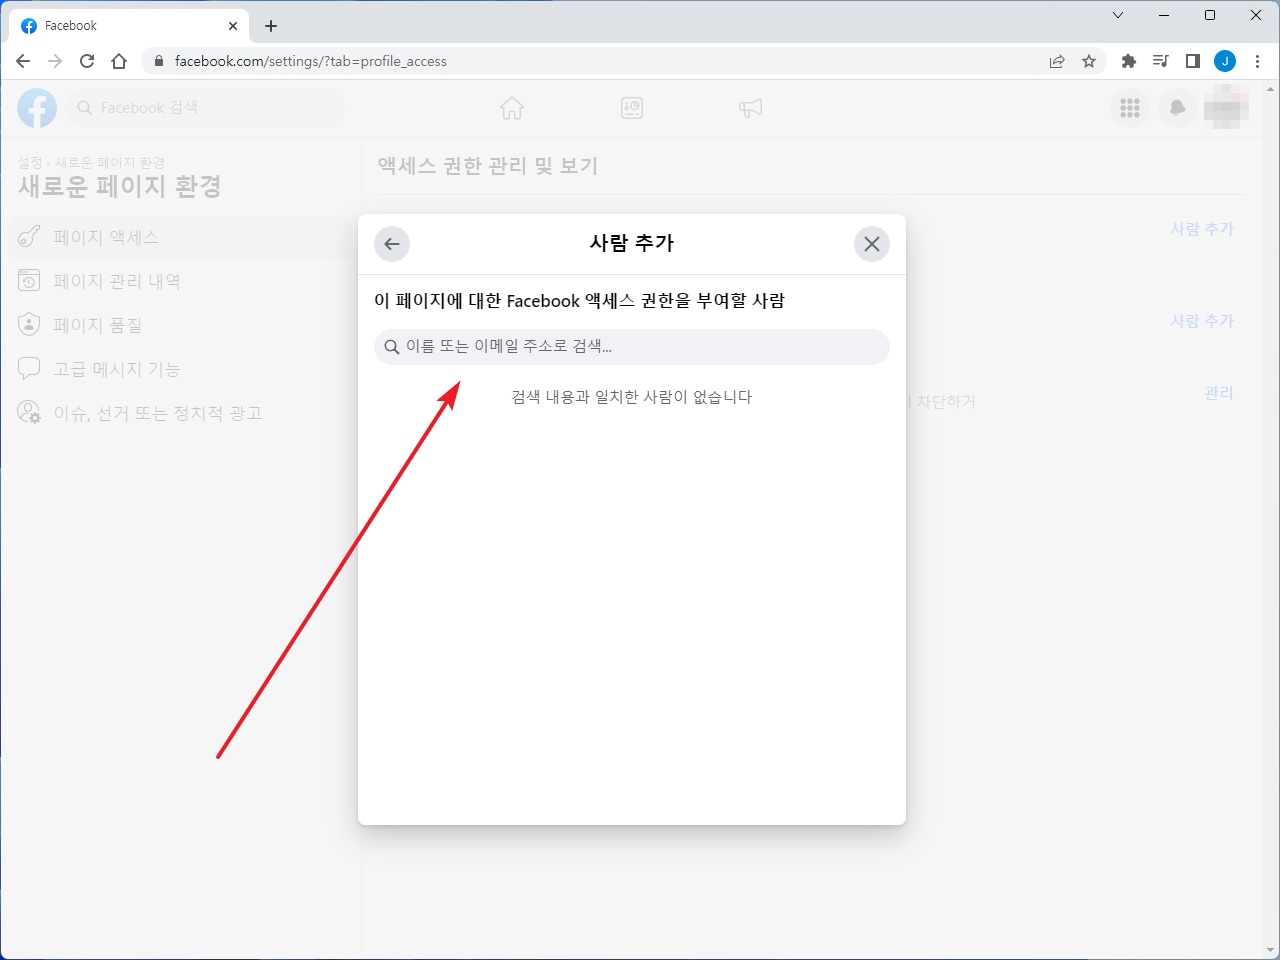Click the history icon beside 페이지 관리 내역

30,281
